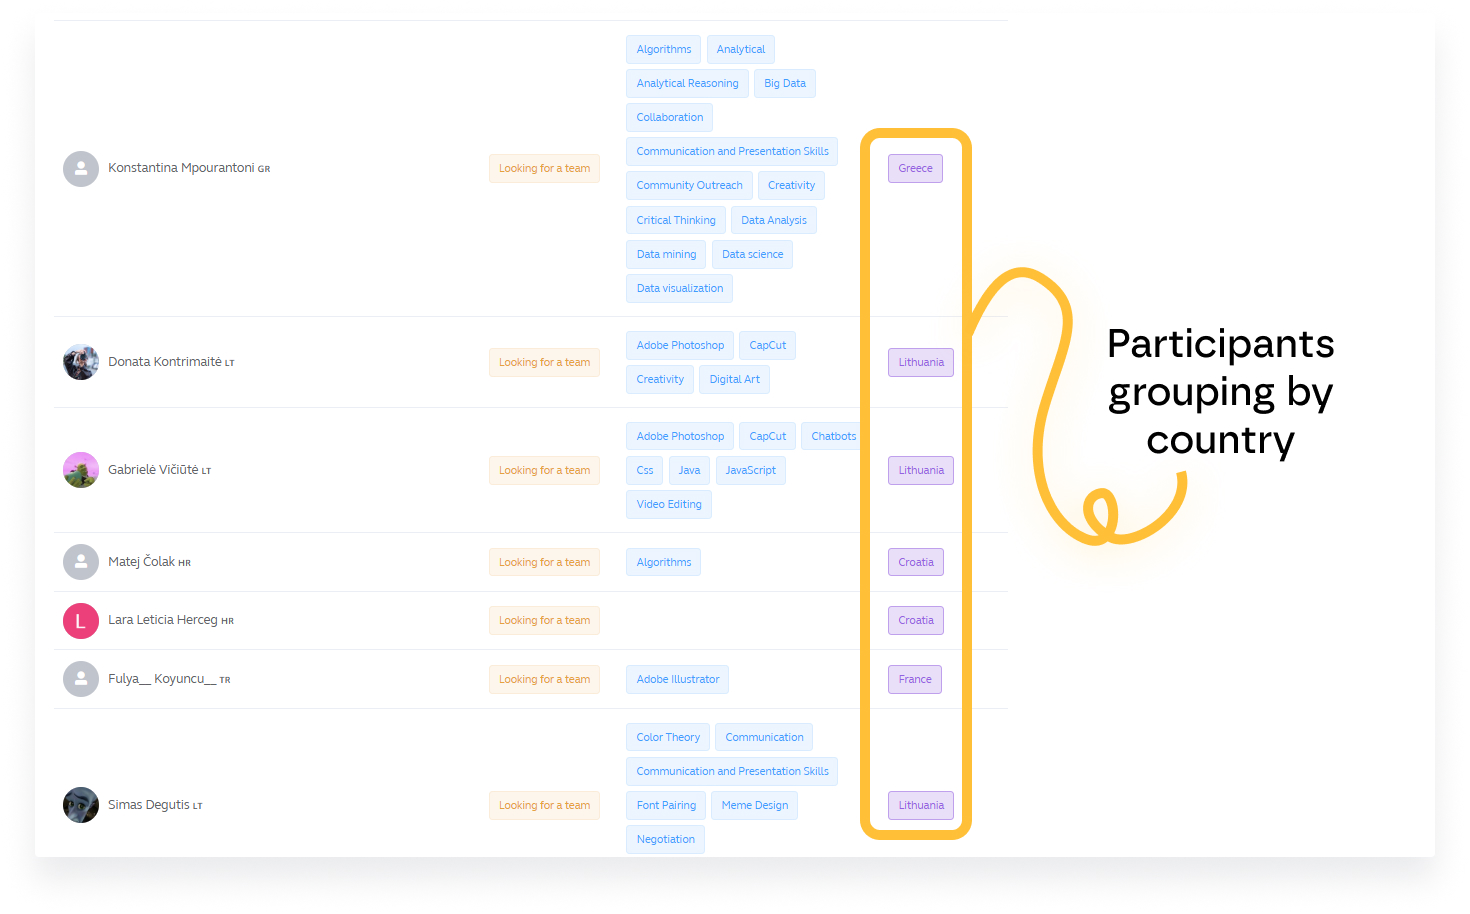
Task: Select the Big Data skill tag
Action: 784,84
